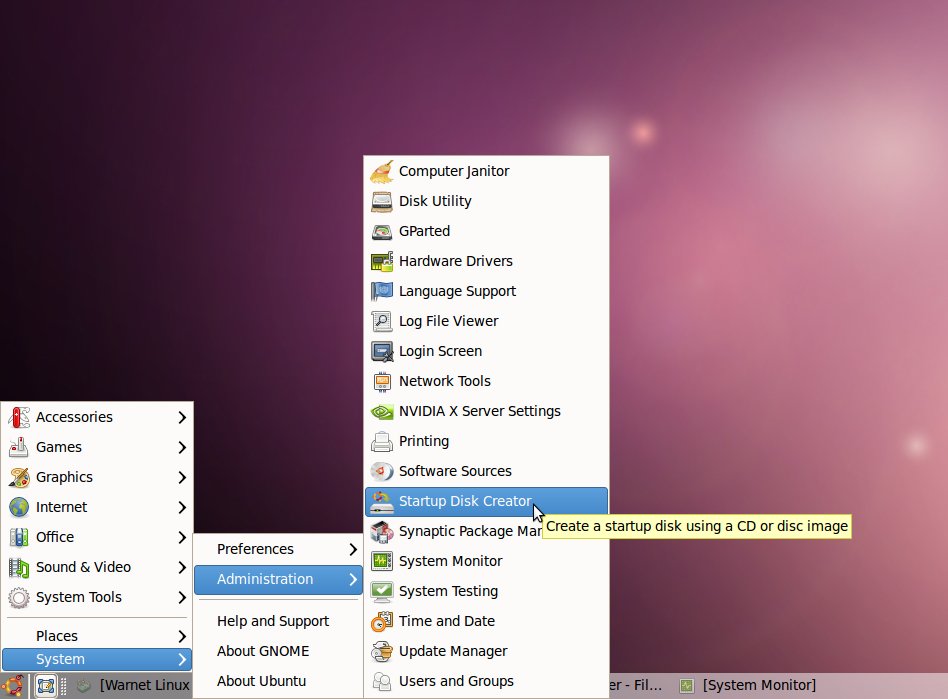This screenshot has width=948, height=699.
Task: Expand the Internet submenu arrow
Action: click(182, 507)
